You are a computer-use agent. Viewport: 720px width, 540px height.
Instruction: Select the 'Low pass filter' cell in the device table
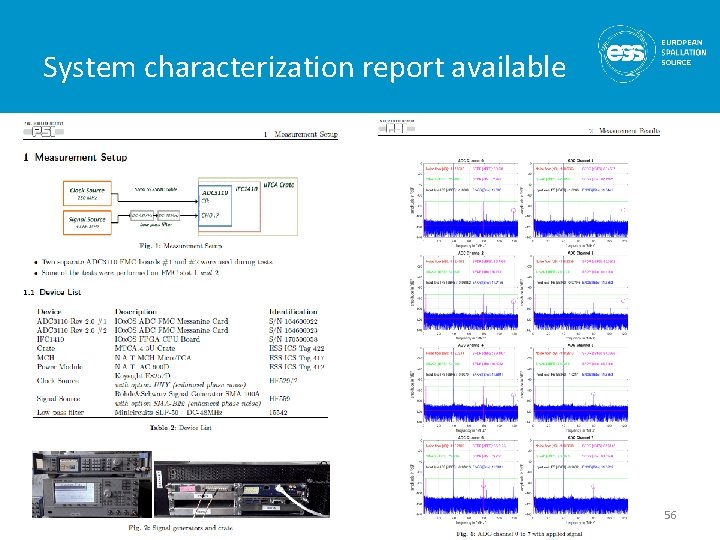tap(60, 412)
